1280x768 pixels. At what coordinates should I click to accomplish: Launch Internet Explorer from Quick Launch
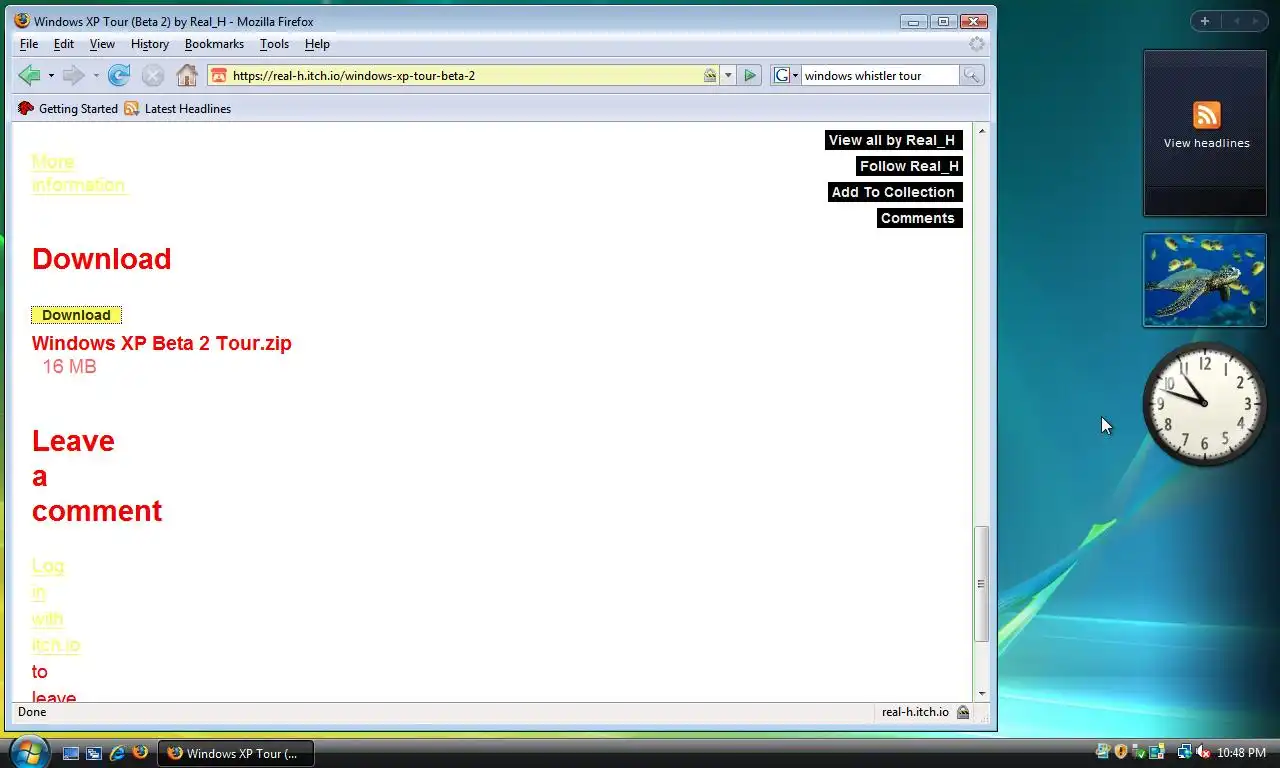[117, 753]
